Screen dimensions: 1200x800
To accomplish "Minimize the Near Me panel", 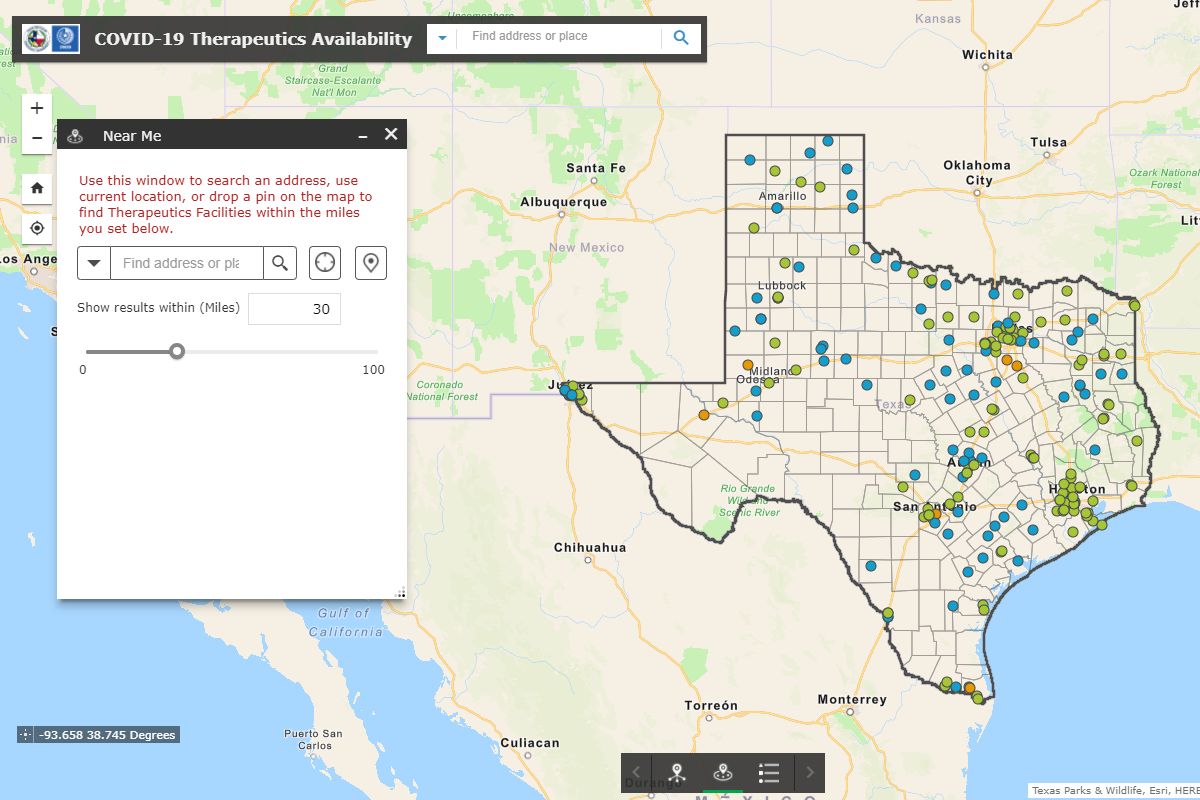I will point(363,135).
